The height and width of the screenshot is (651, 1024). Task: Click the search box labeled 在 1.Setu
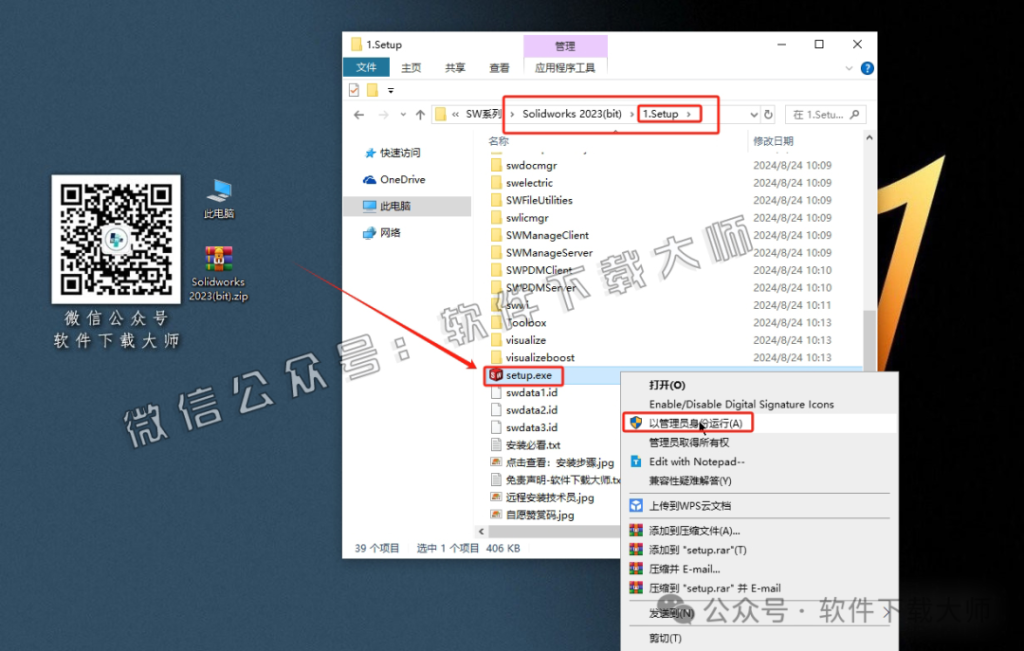[x=823, y=114]
